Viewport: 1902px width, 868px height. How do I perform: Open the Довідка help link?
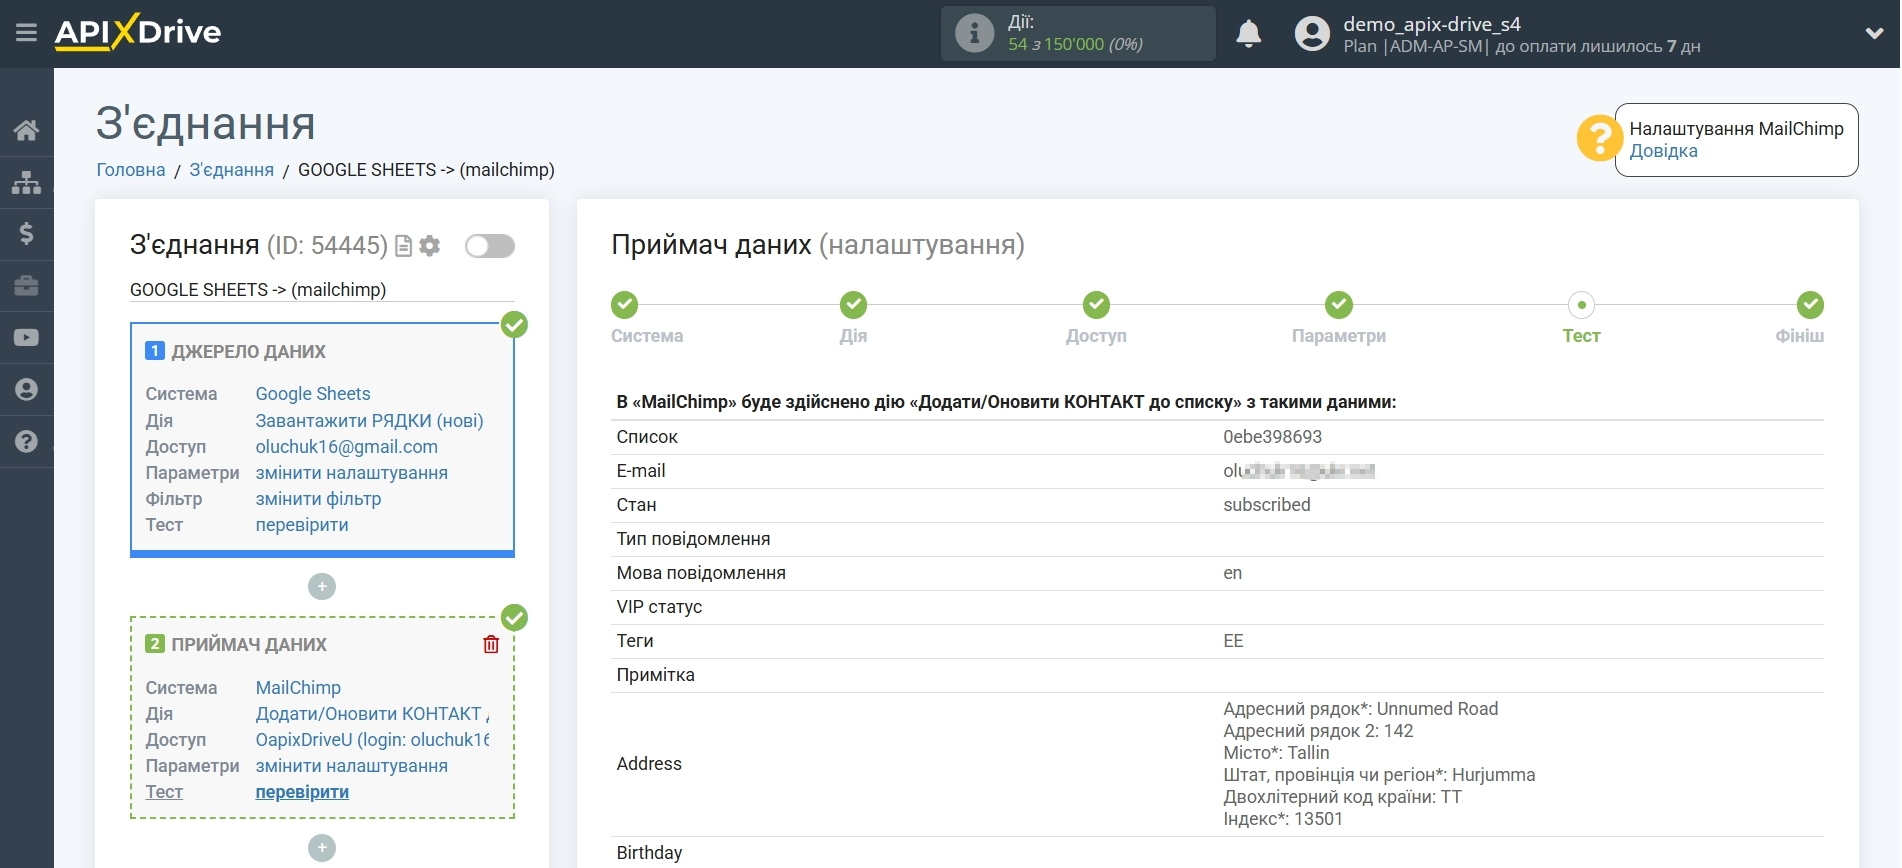(1663, 151)
